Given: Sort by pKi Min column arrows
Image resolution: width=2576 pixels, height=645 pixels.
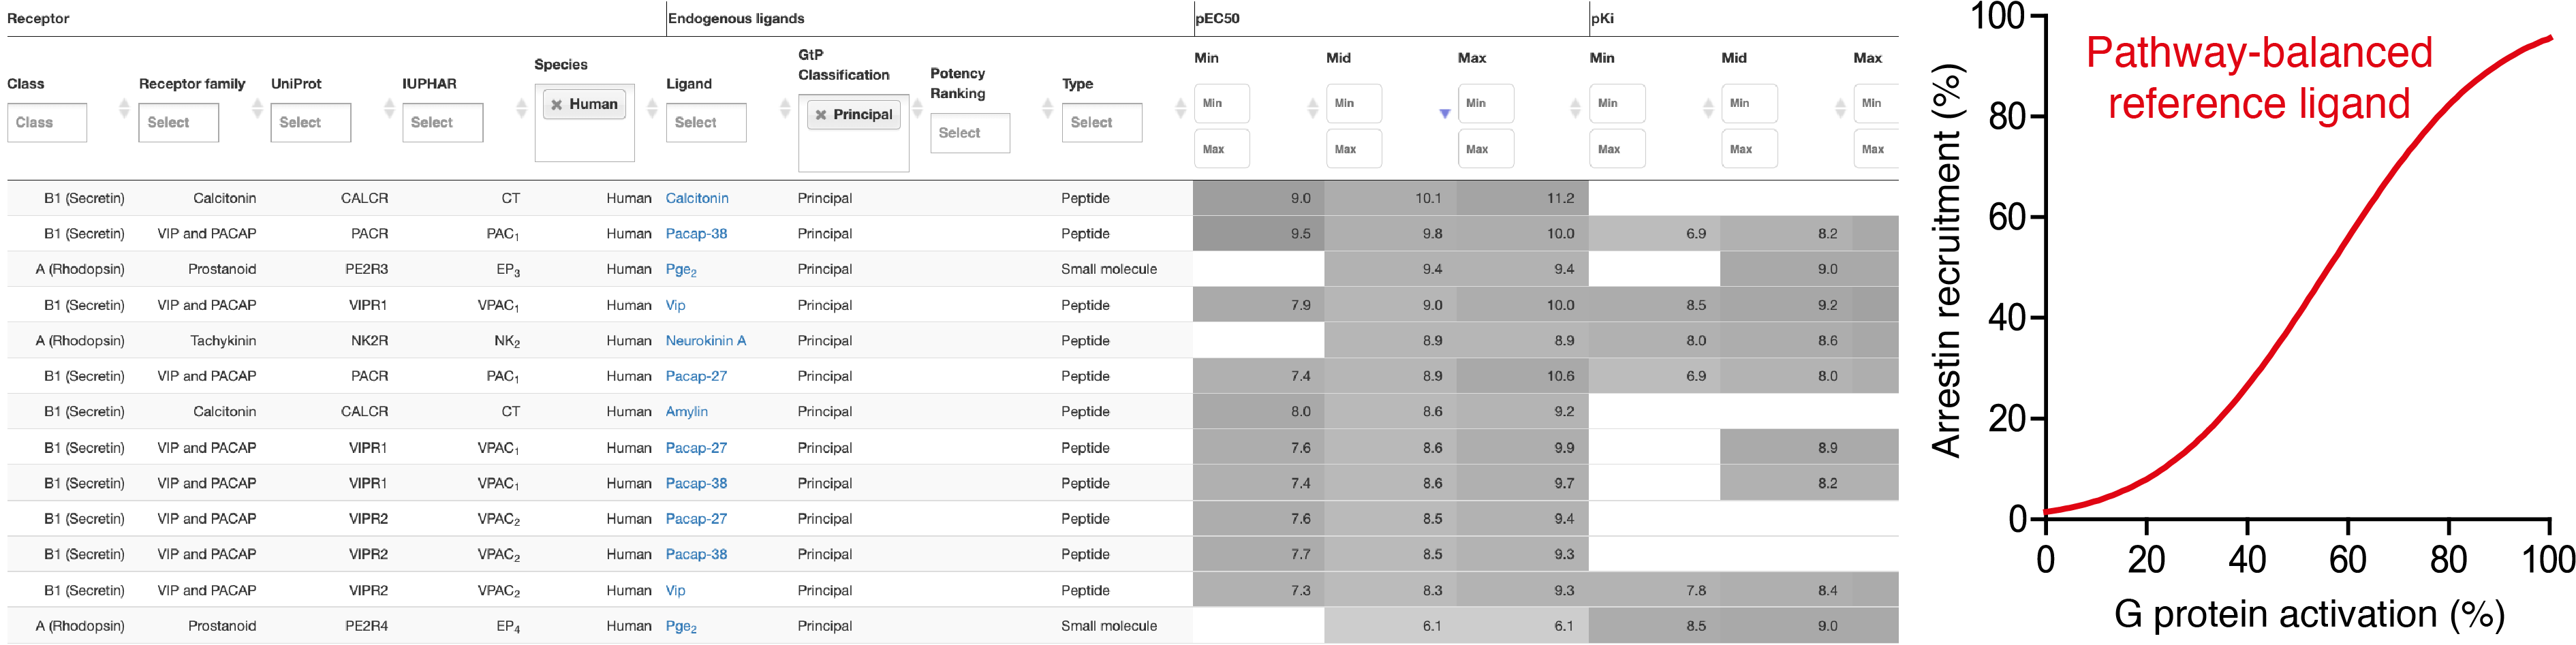Looking at the screenshot, I should (x=1708, y=108).
